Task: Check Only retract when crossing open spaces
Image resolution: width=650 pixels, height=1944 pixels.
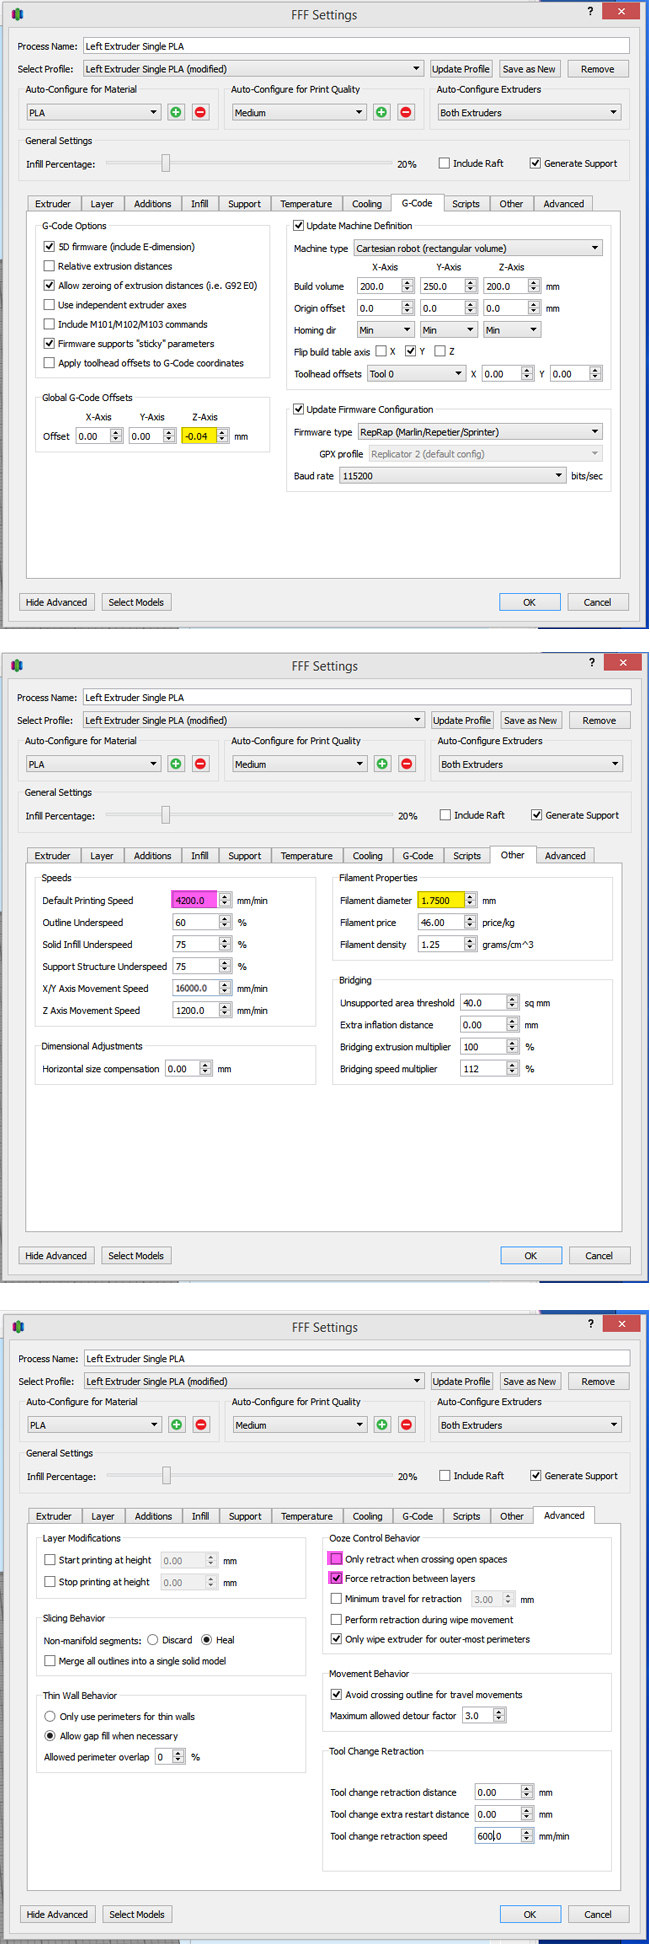Action: click(x=336, y=1559)
